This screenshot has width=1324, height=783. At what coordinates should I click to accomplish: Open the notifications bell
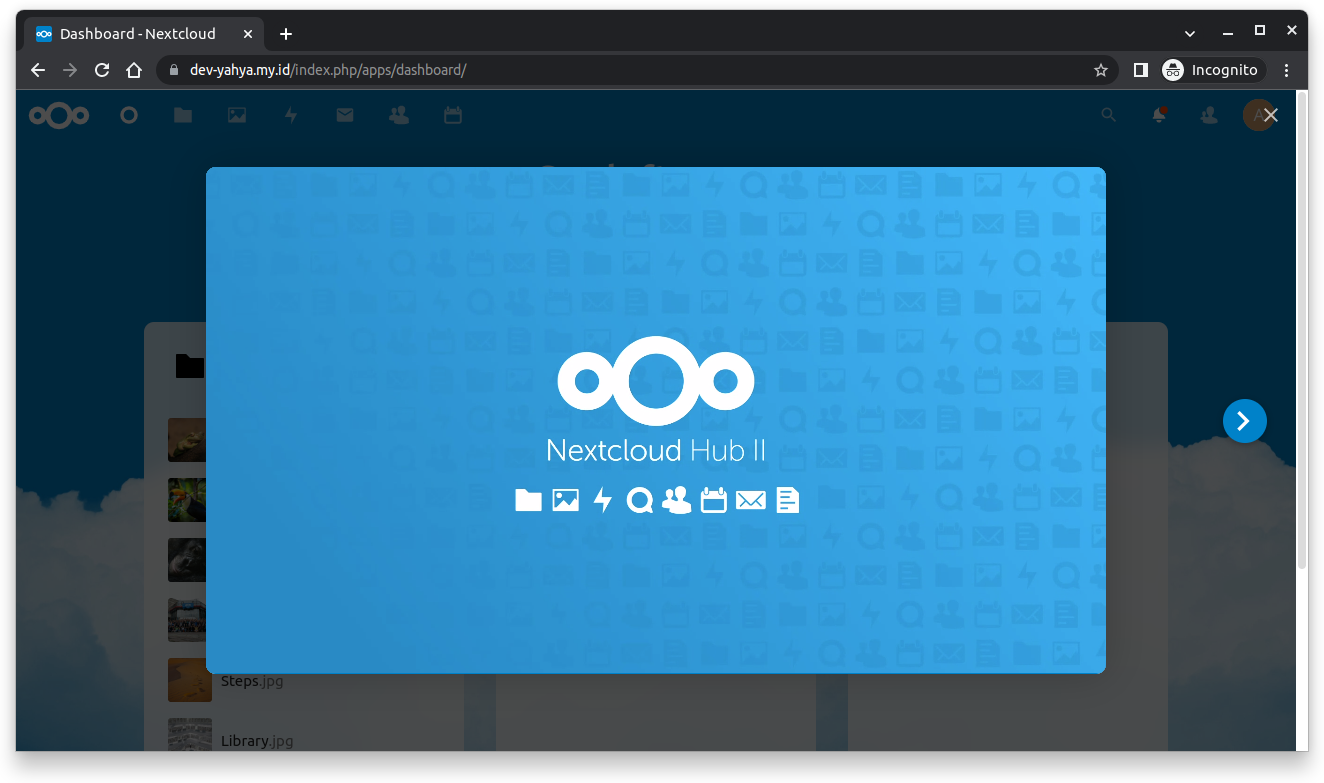click(1159, 116)
